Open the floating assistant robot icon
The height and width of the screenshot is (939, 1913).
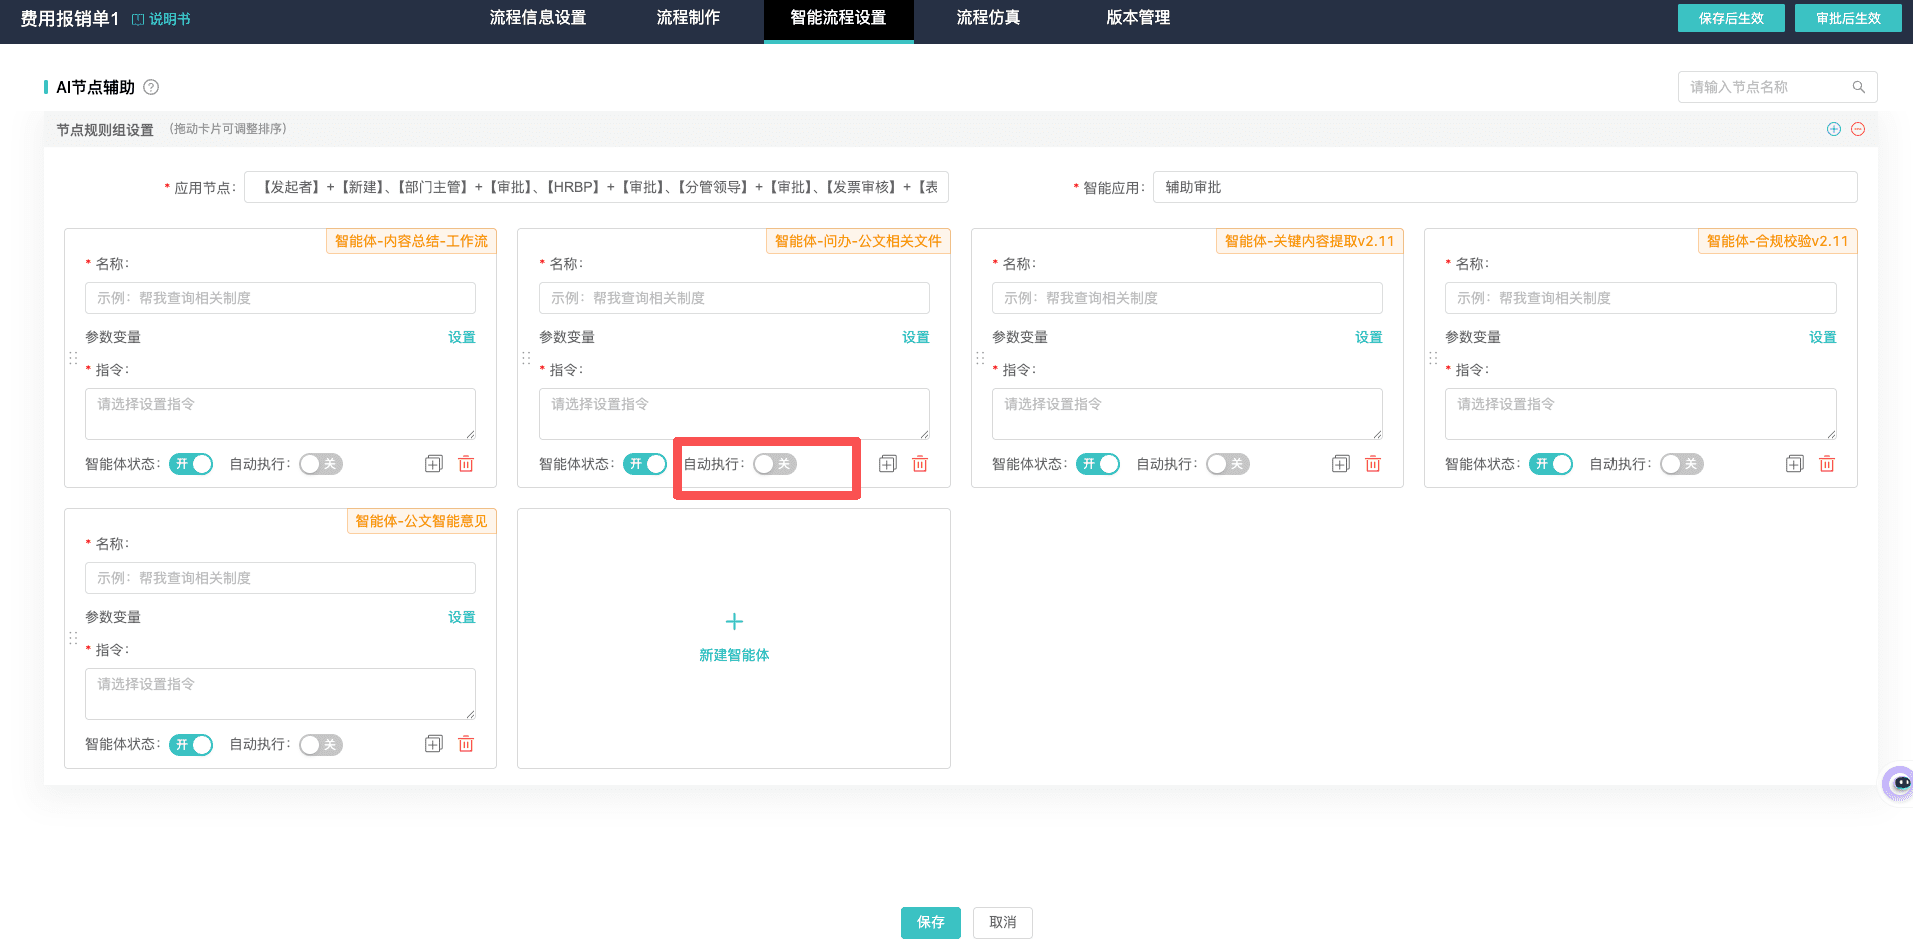pyautogui.click(x=1898, y=783)
